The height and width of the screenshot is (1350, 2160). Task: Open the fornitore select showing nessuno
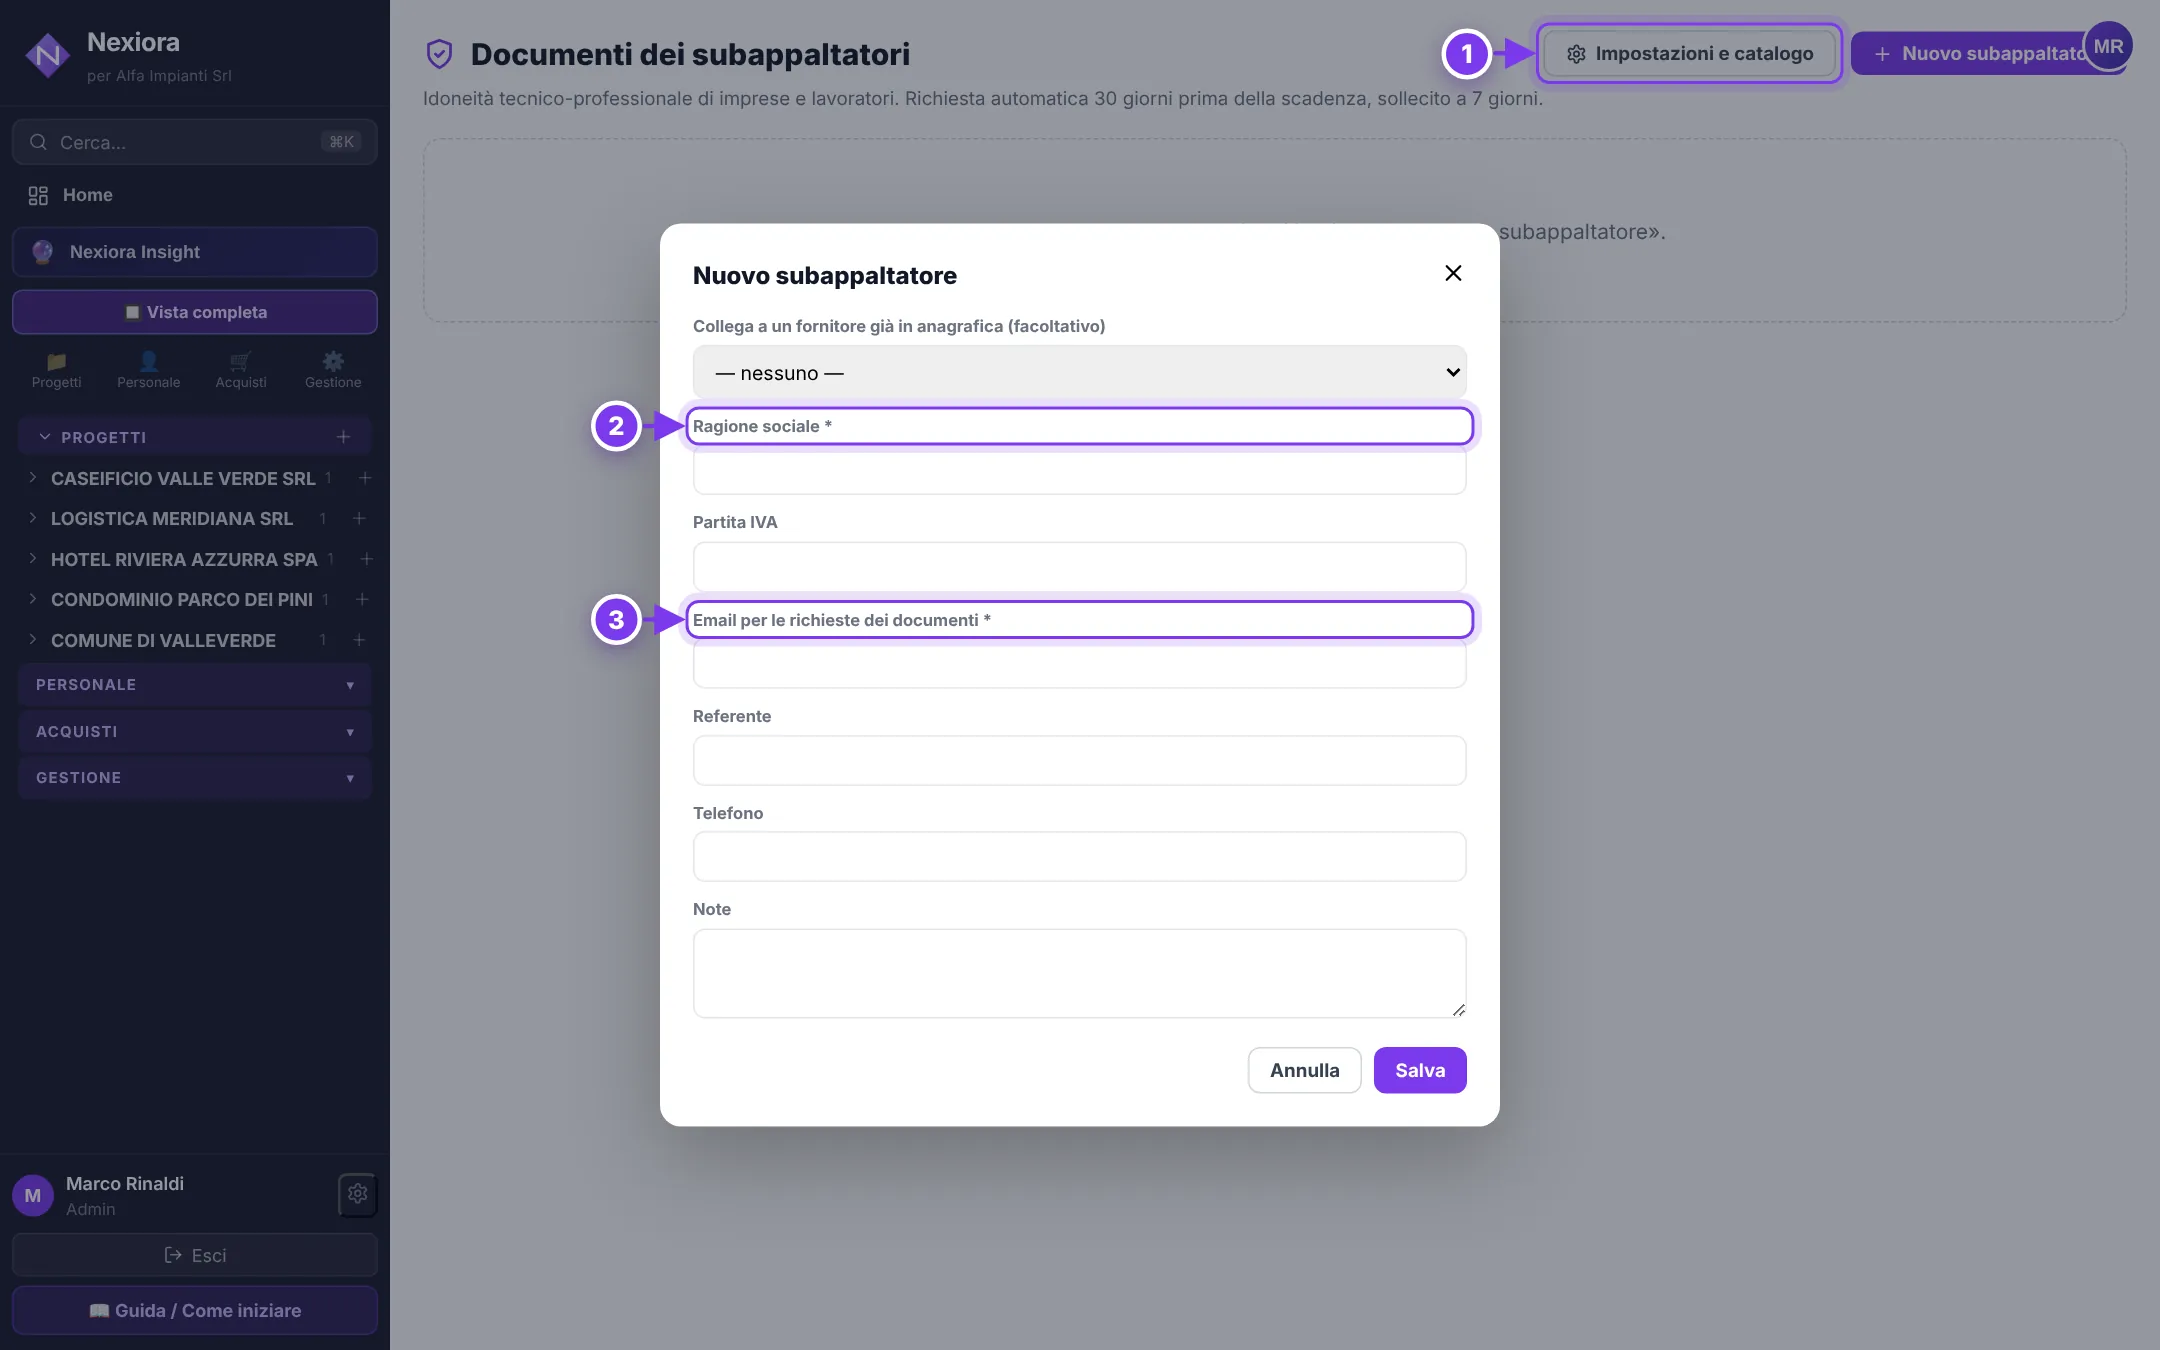coord(1079,372)
